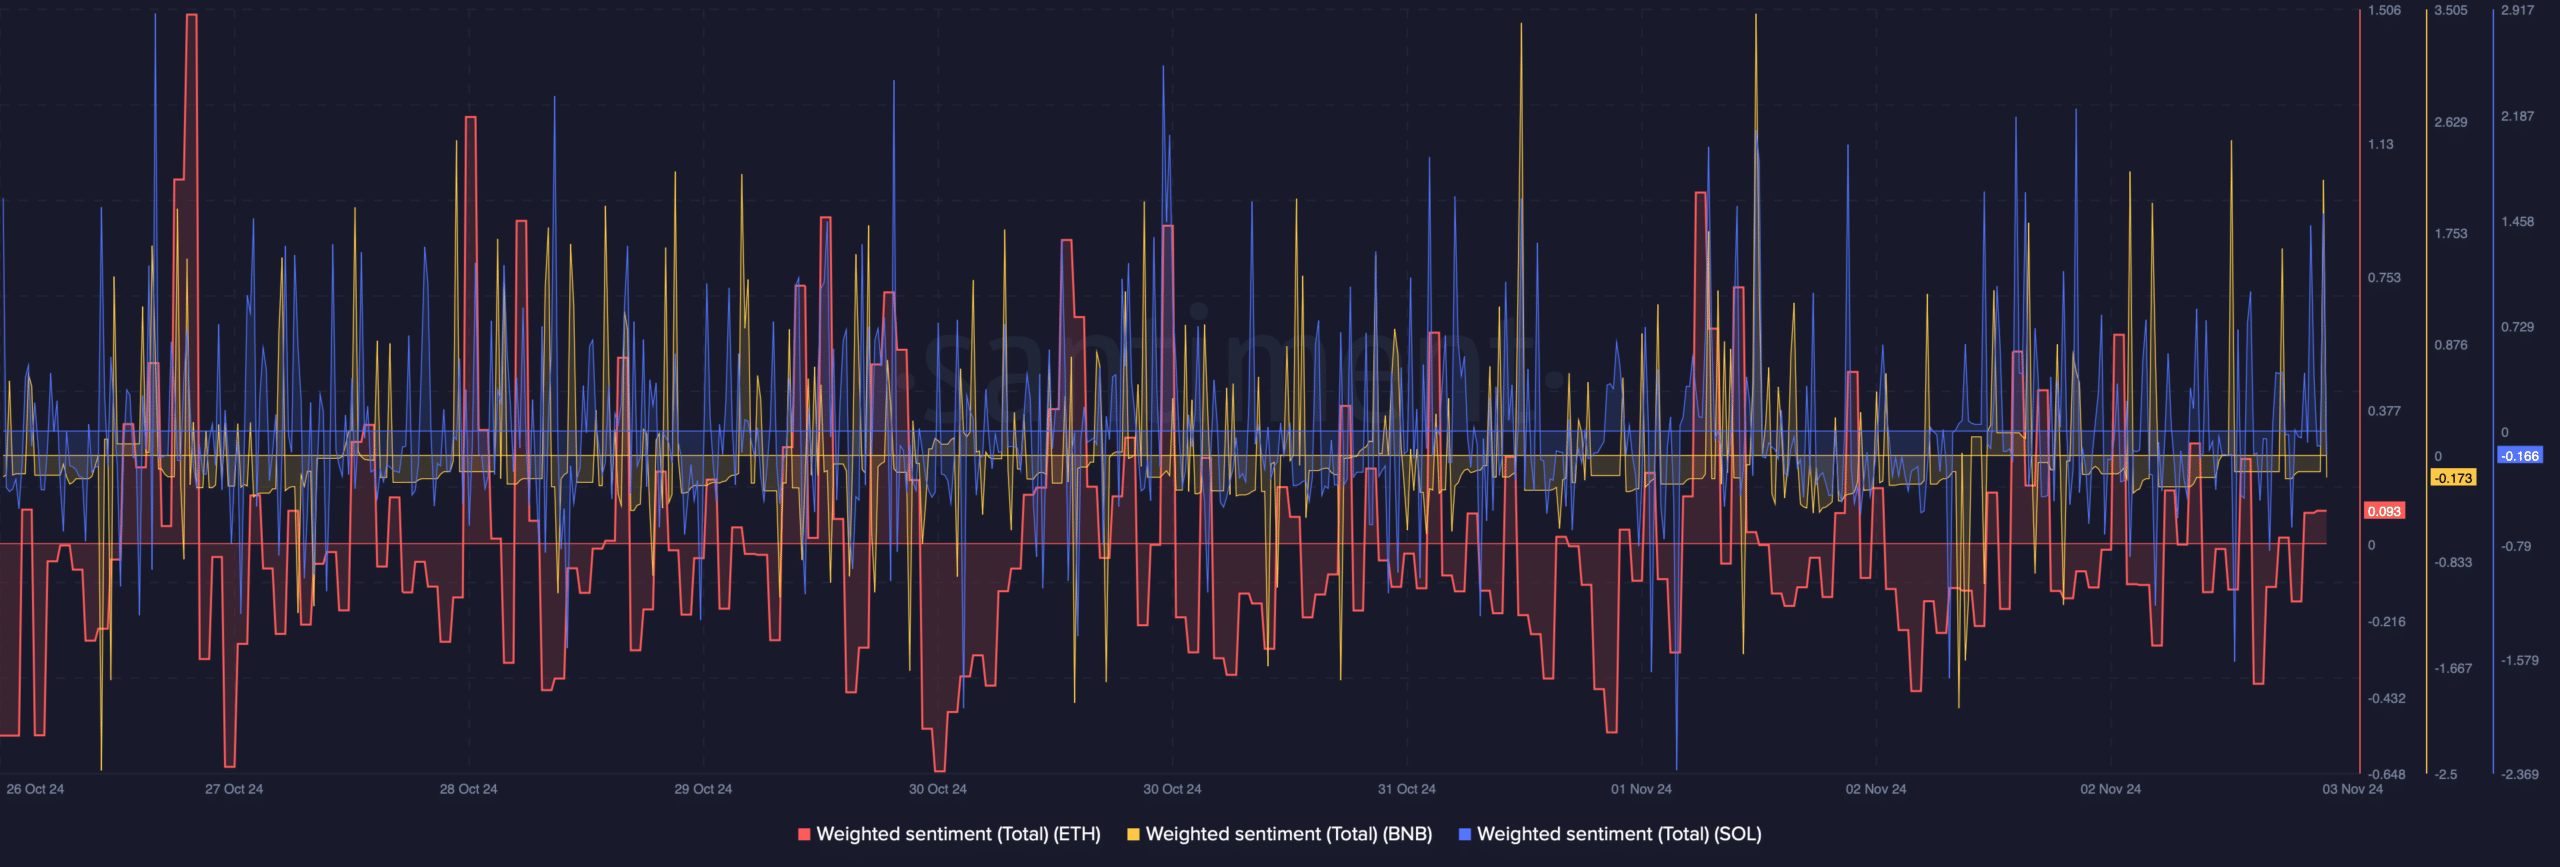Select the blue -0.166 current value badge
The width and height of the screenshot is (2560, 867).
click(x=2519, y=456)
